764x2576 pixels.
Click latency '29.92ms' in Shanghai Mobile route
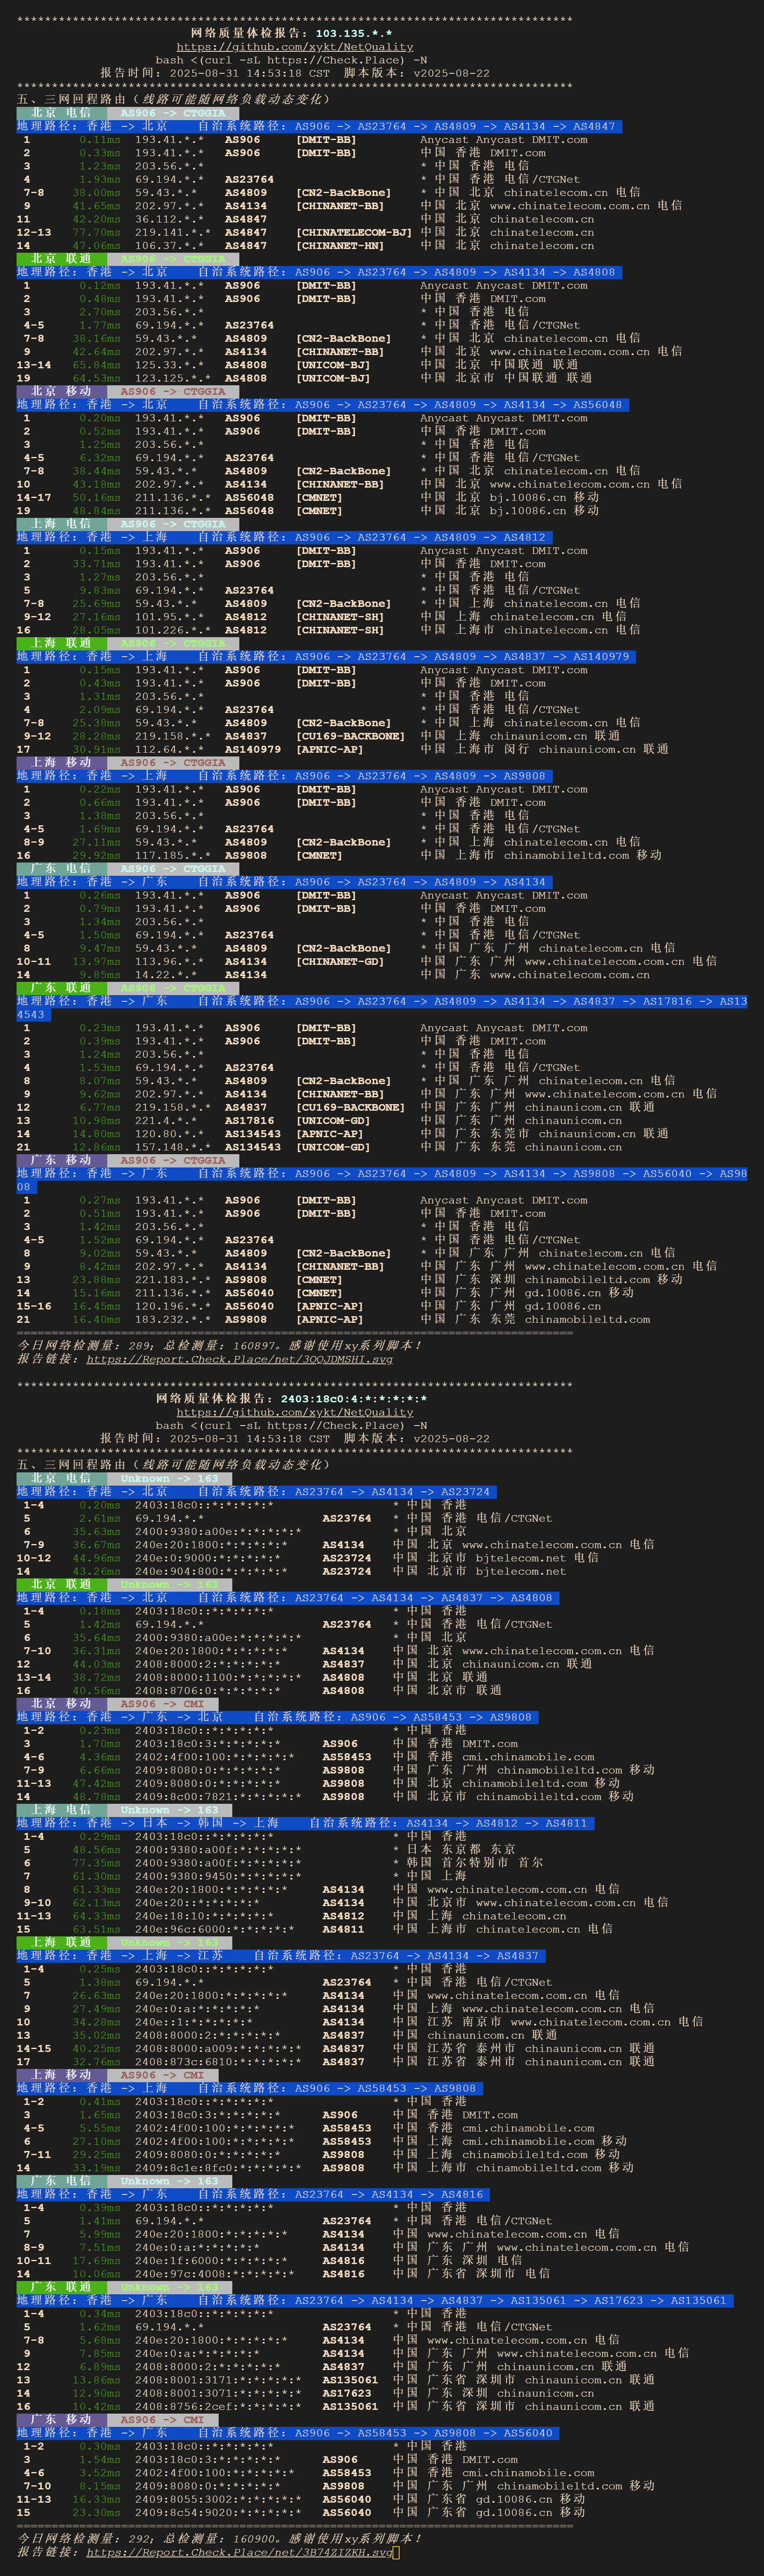point(97,855)
